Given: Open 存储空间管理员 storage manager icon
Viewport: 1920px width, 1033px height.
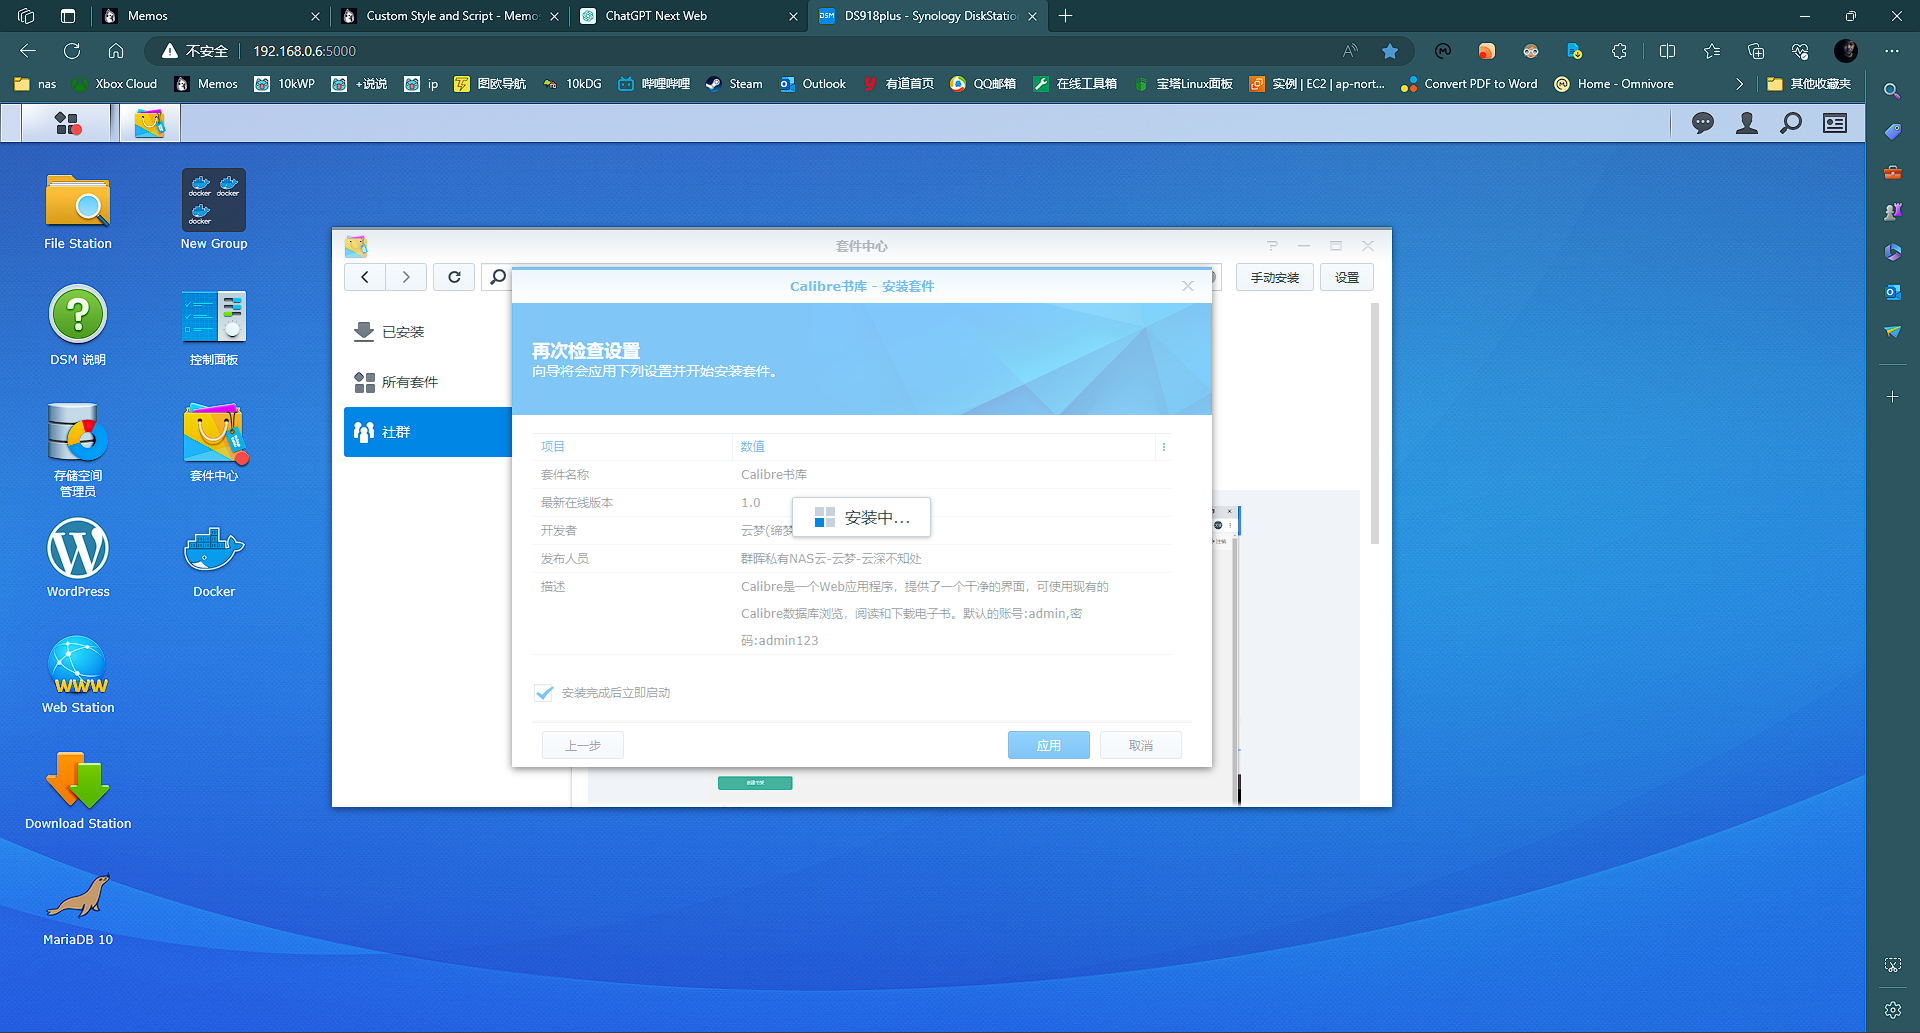Looking at the screenshot, I should click(x=78, y=449).
